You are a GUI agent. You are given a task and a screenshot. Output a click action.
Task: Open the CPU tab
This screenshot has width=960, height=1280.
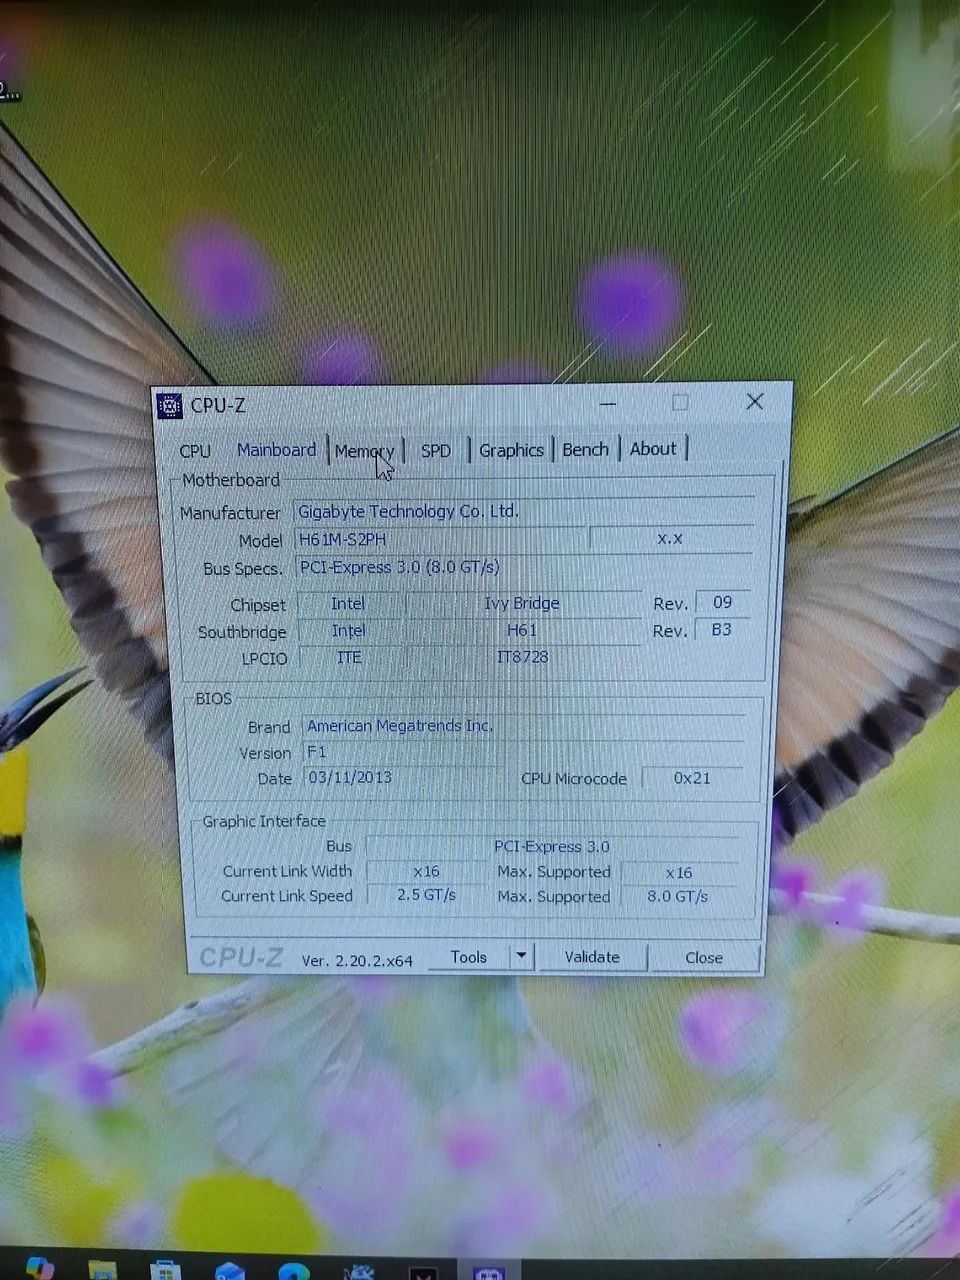click(x=195, y=451)
